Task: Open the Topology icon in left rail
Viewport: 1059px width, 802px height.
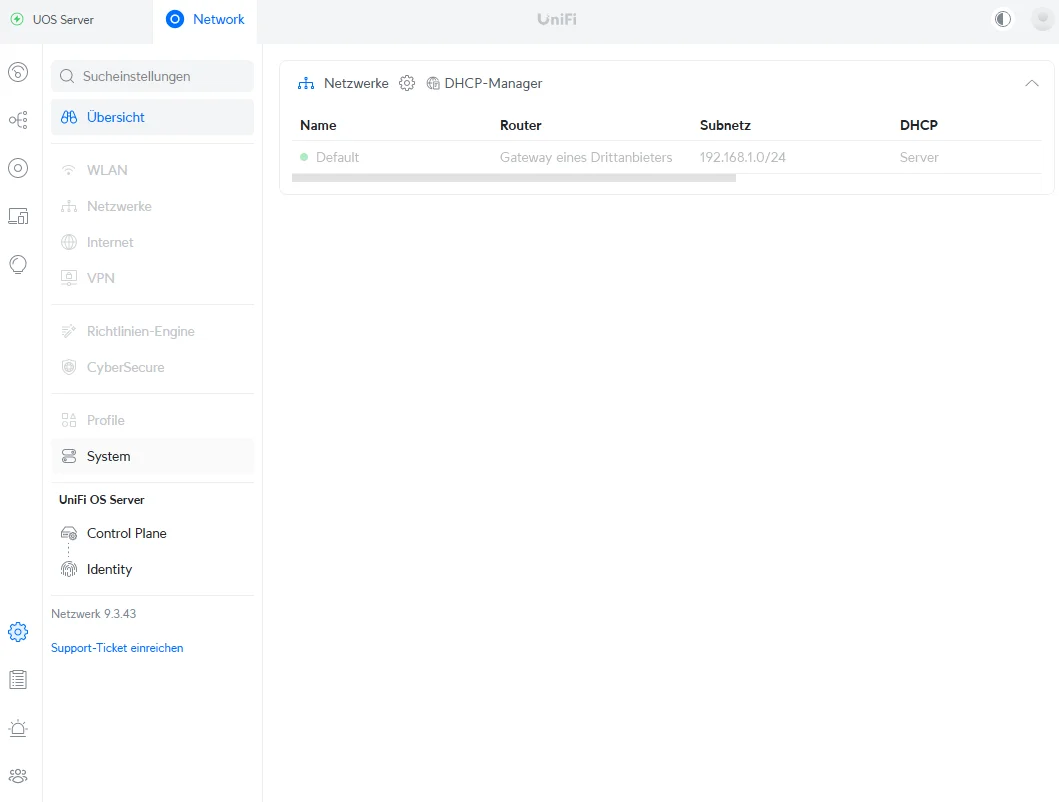Action: (18, 120)
